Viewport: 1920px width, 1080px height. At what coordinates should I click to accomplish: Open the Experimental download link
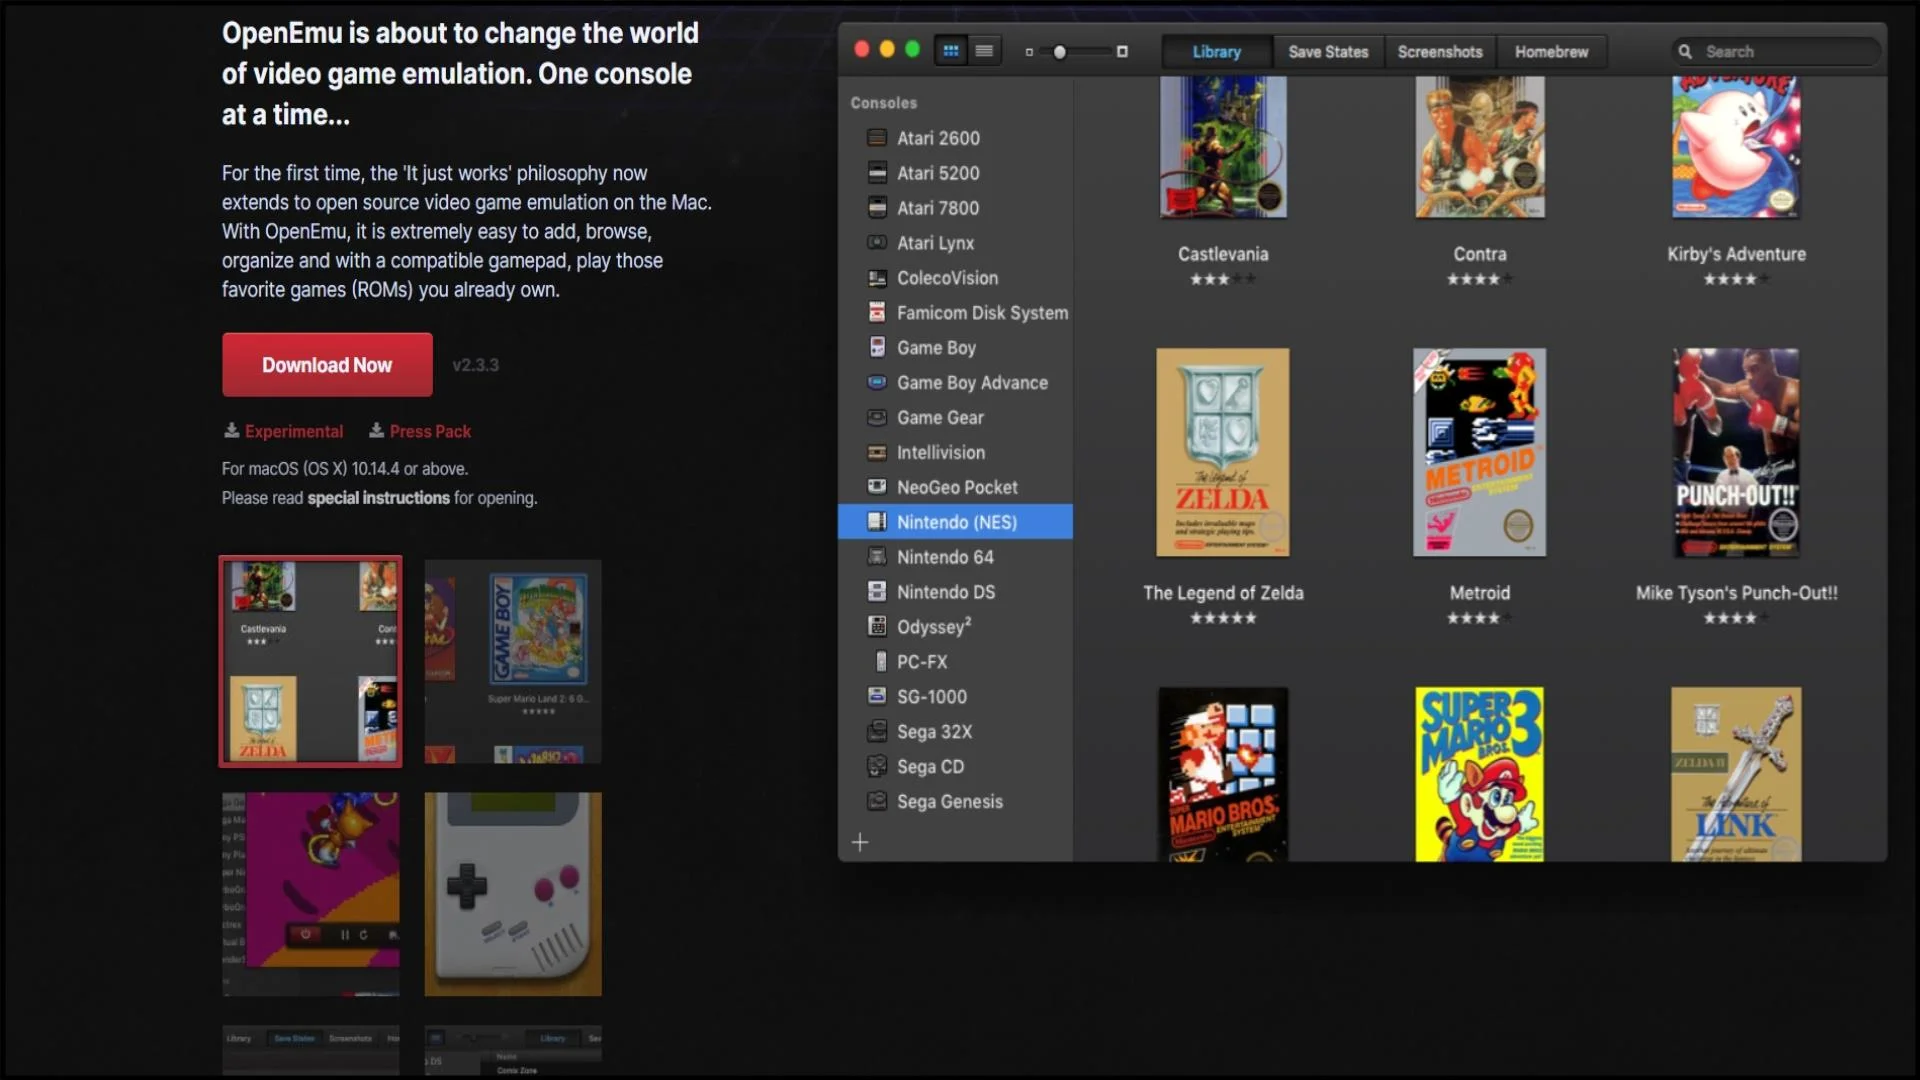[x=294, y=431]
